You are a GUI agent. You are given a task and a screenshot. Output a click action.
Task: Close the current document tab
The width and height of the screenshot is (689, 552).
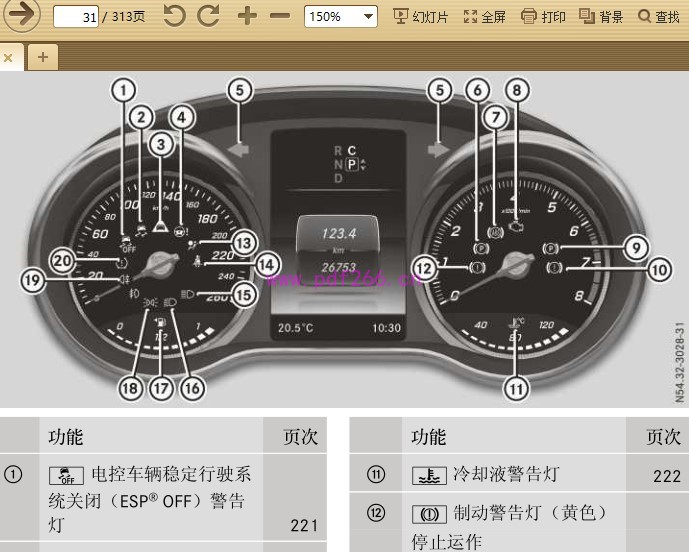click(8, 58)
